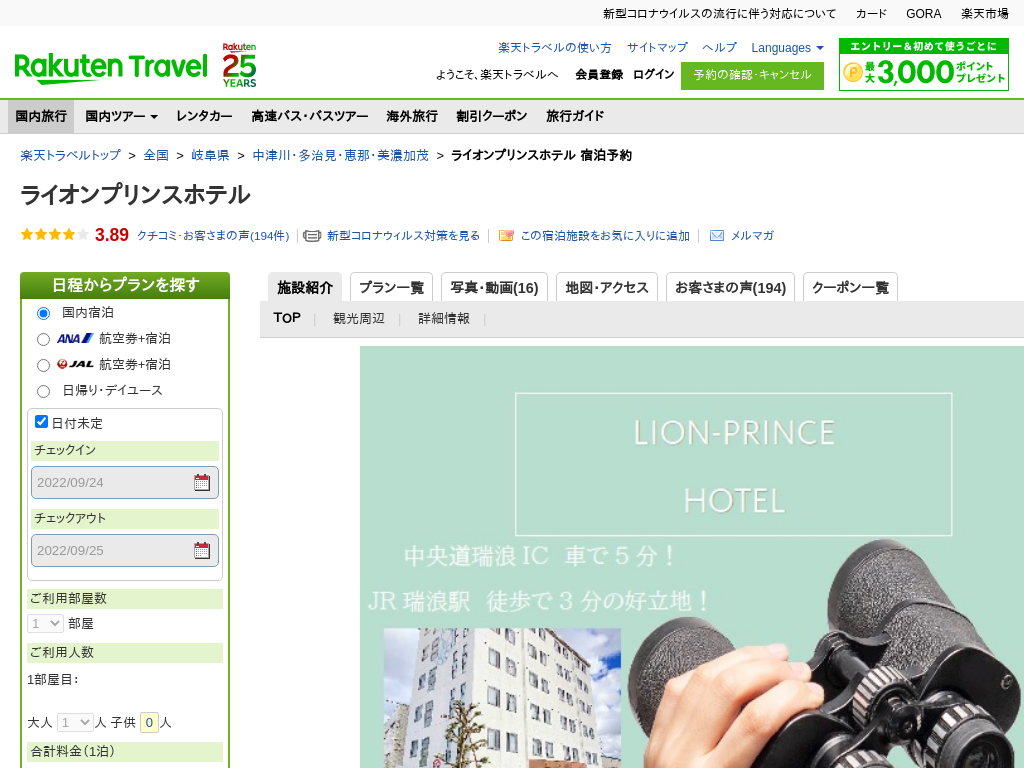The height and width of the screenshot is (768, 1024).
Task: Uncheck the 日付未定 checkbox
Action: click(41, 422)
